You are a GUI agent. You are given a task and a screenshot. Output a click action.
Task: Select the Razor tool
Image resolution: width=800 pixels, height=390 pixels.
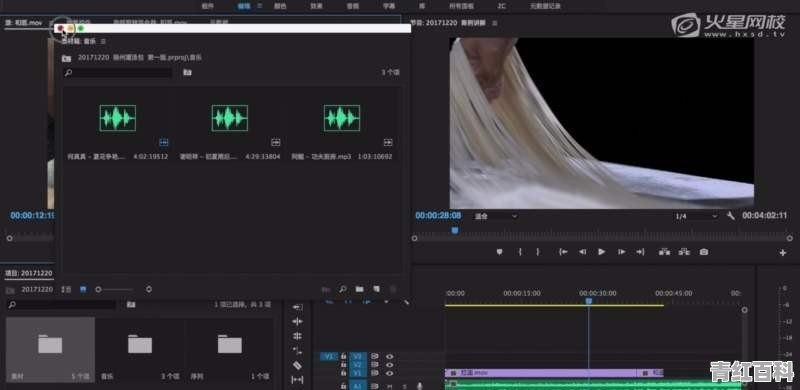(297, 365)
